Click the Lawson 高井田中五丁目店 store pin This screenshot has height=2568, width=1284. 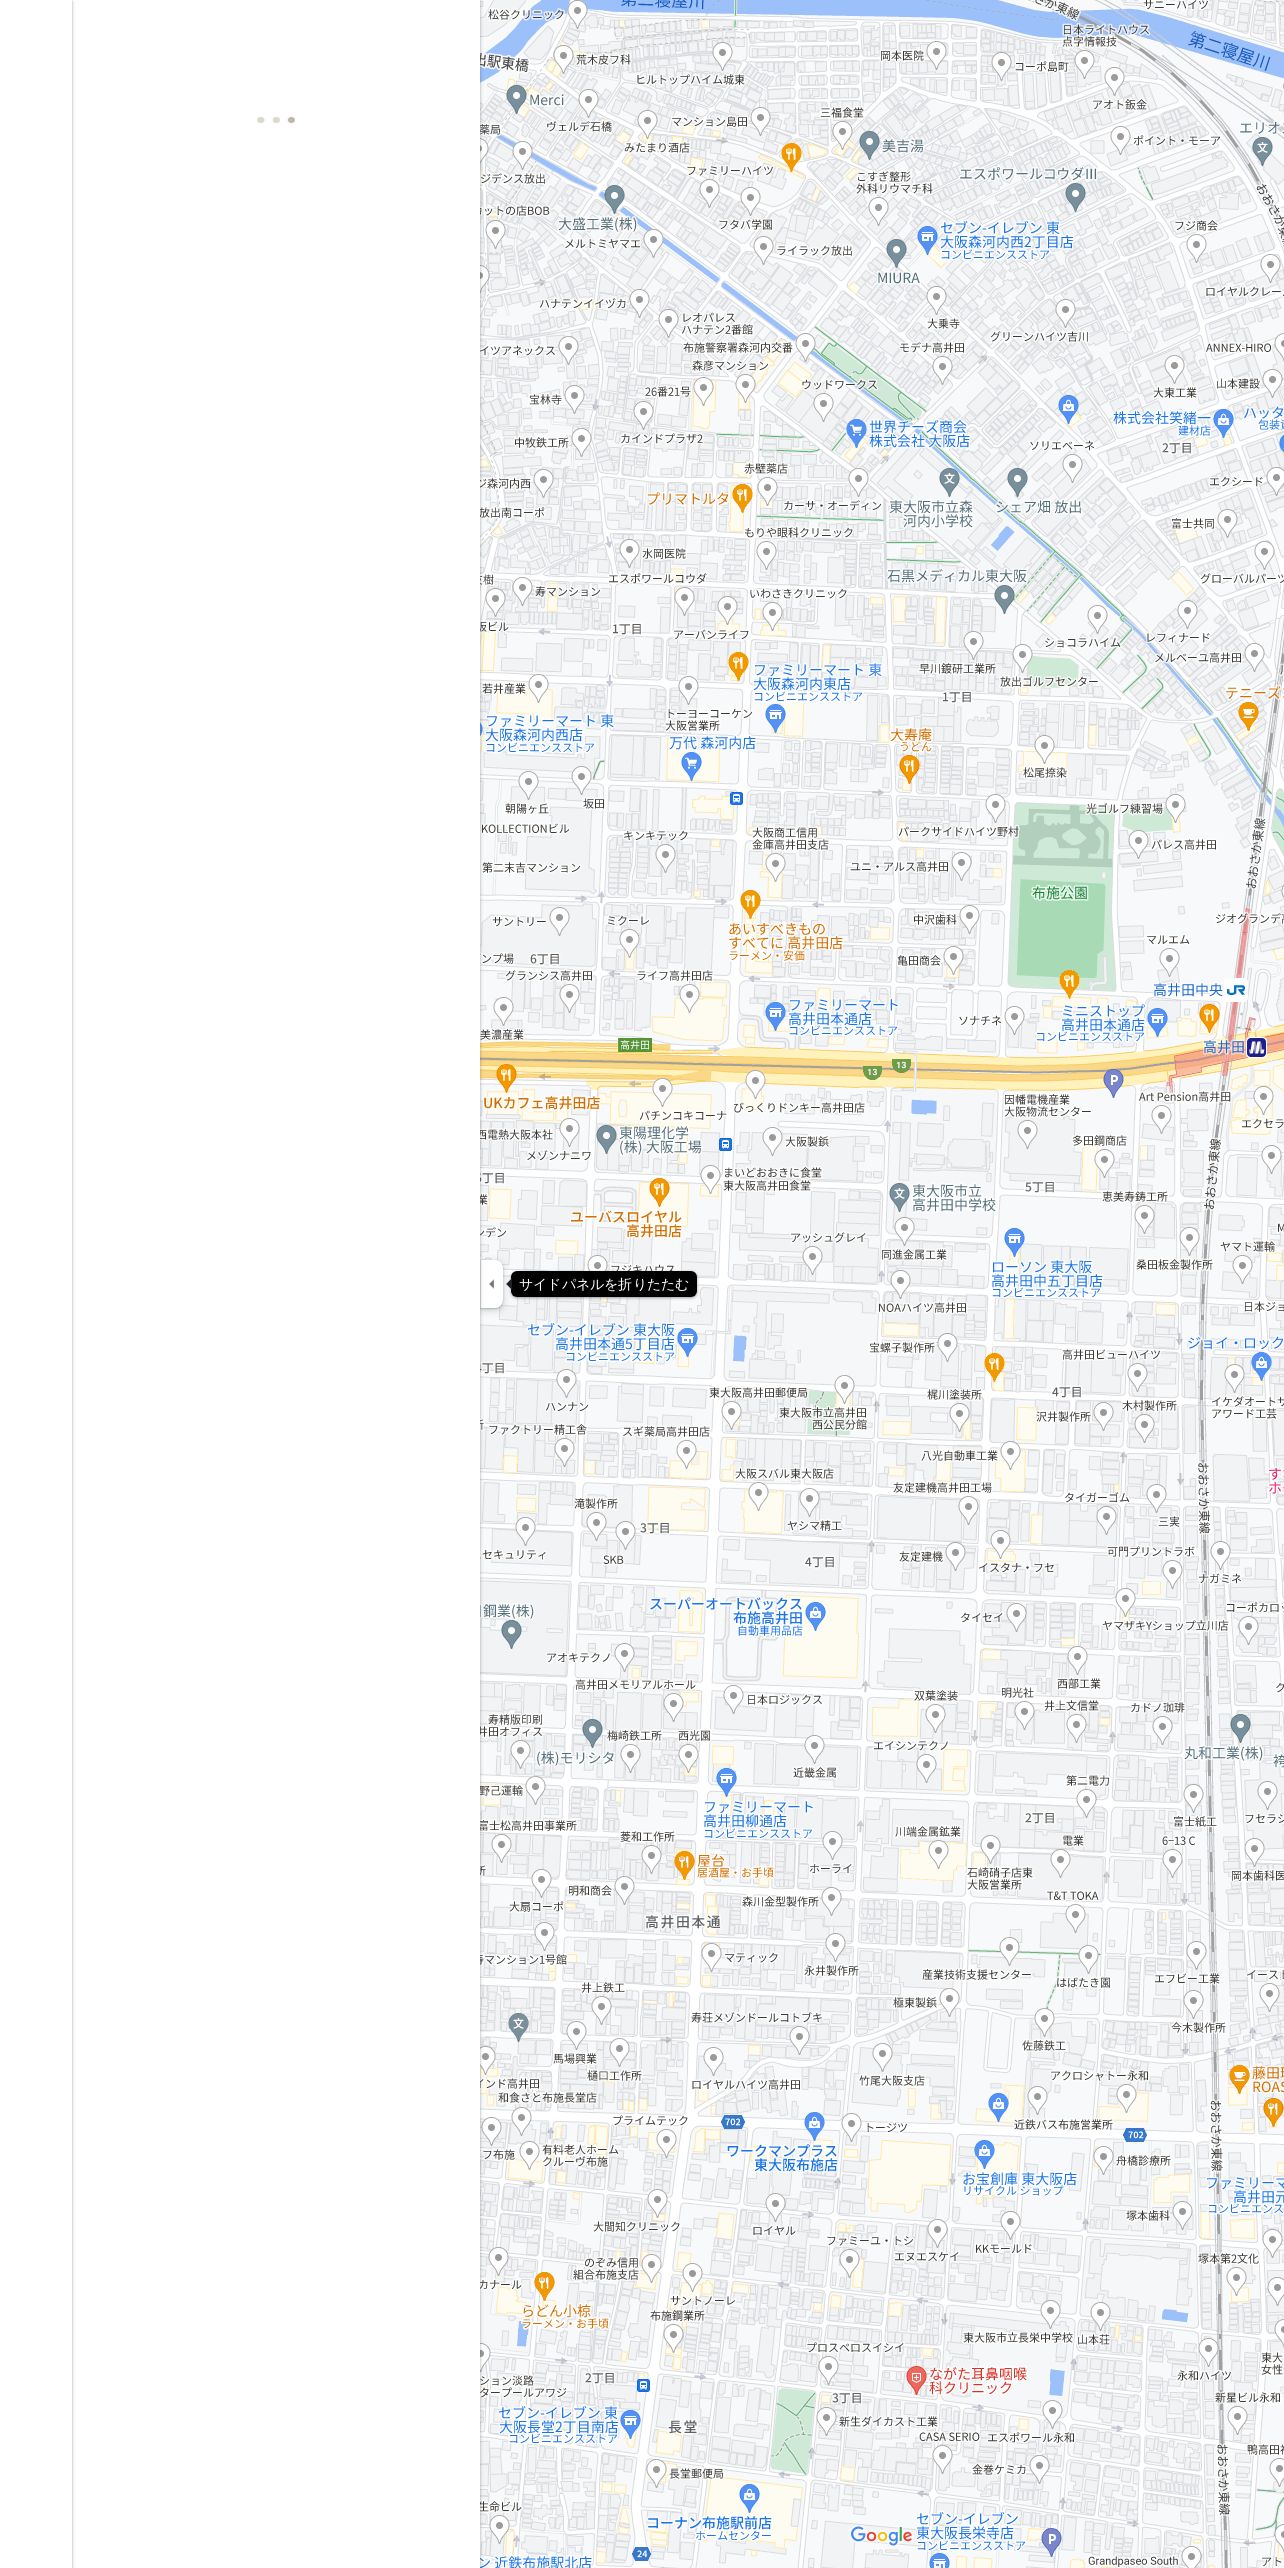1014,1241
